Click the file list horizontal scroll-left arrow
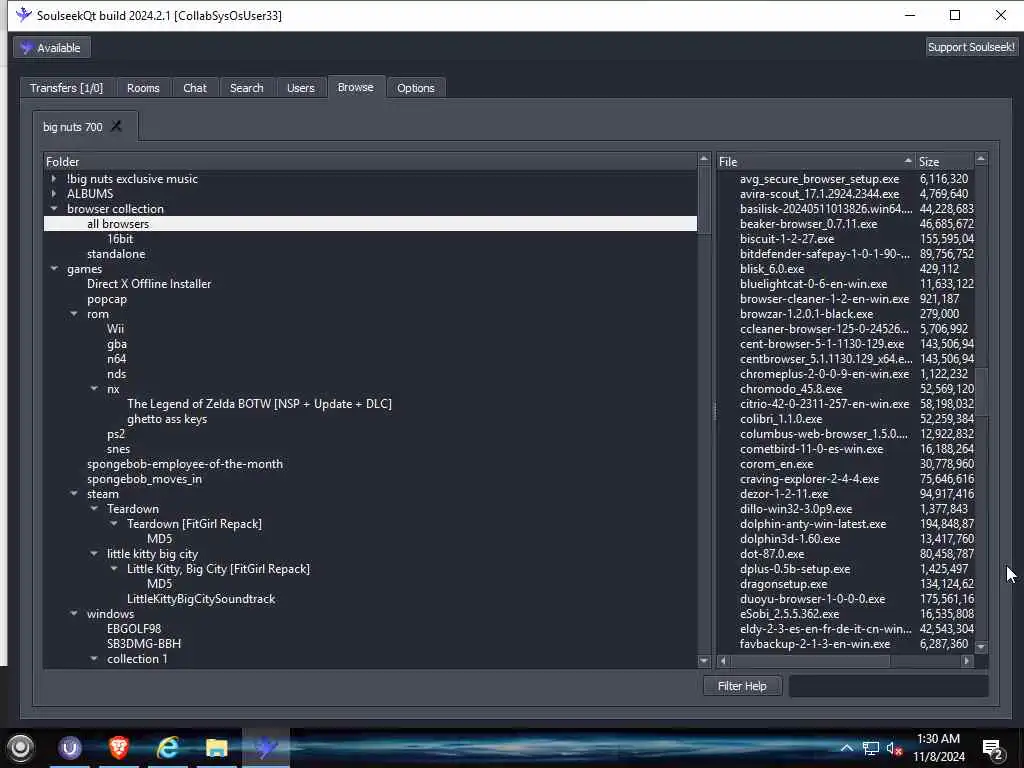1024x768 pixels. [723, 661]
